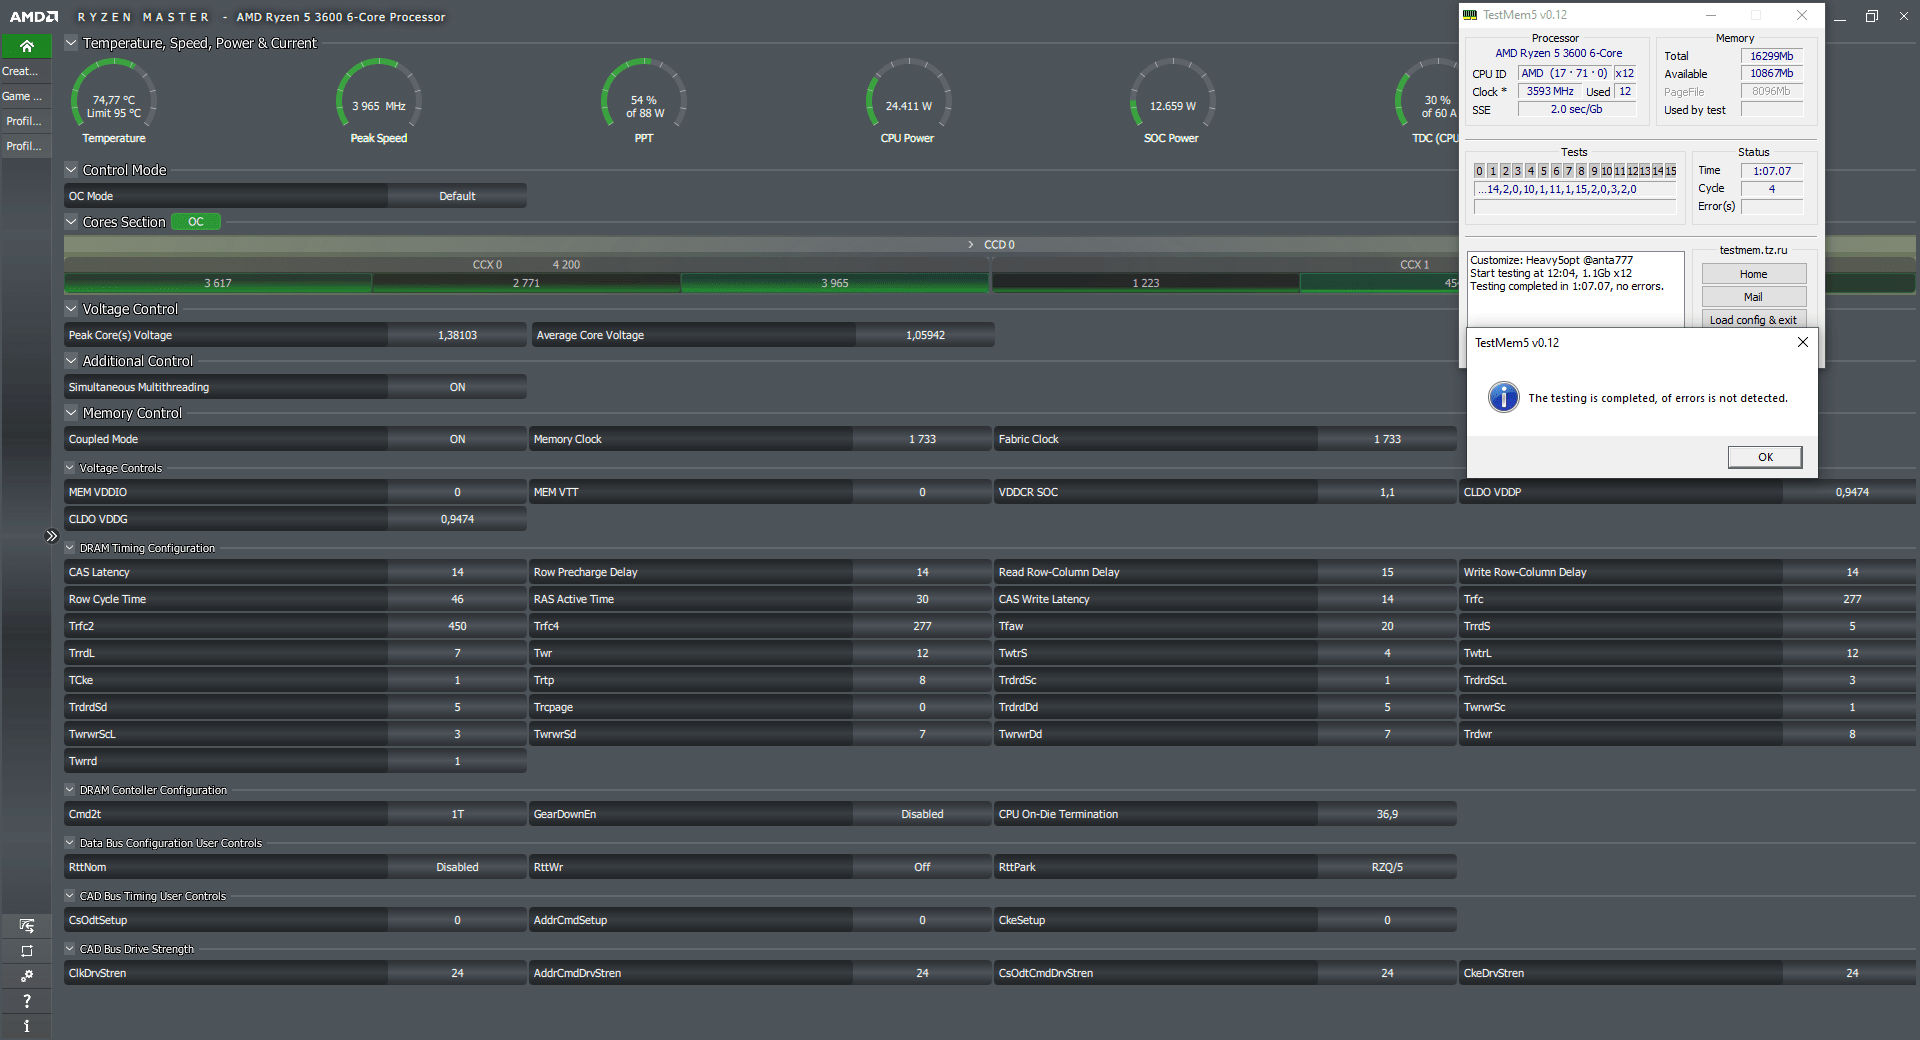Click the Mail button in TestMem5
Screen dimensions: 1920x1040
tap(1753, 297)
